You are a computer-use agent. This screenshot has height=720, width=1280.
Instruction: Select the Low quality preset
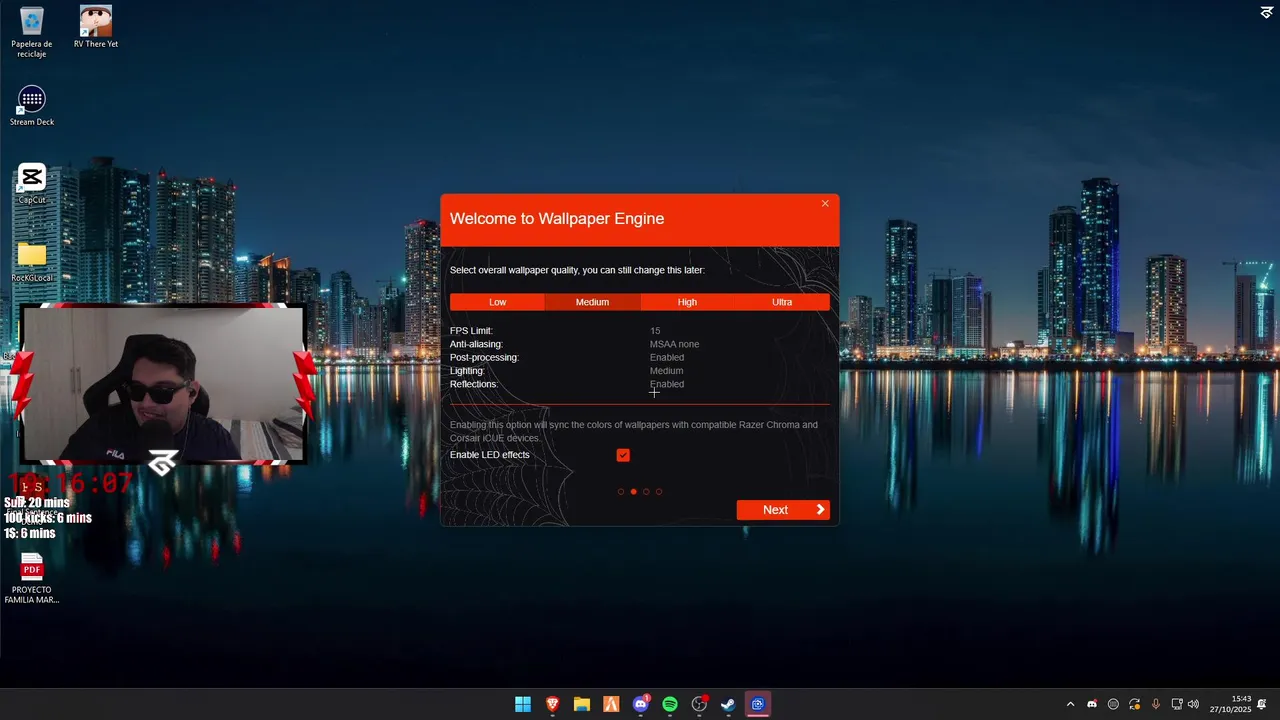point(497,302)
